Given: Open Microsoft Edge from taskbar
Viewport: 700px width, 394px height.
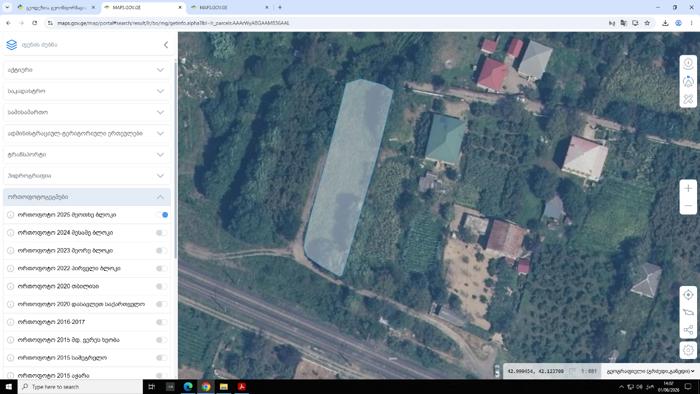Looking at the screenshot, I should pyautogui.click(x=188, y=386).
